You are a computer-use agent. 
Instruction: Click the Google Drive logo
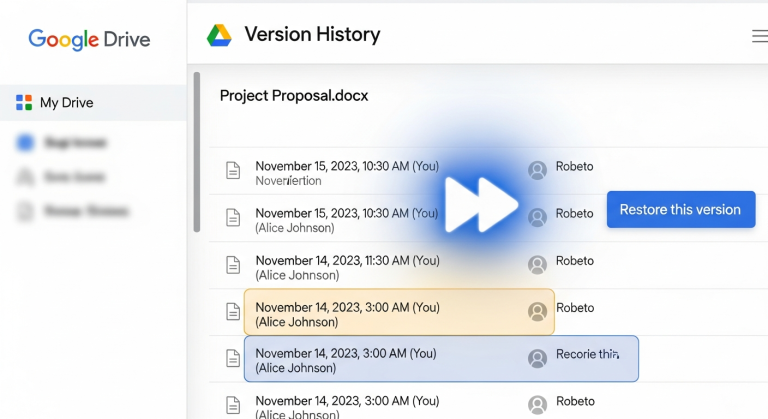(89, 40)
